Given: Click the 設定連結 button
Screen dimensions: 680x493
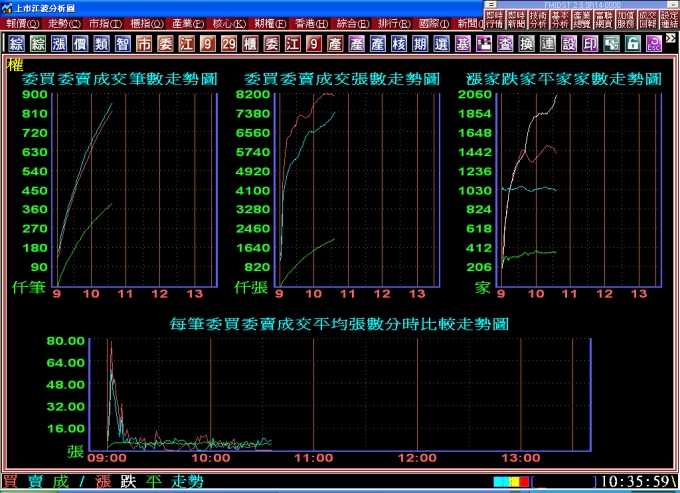Looking at the screenshot, I should 669,20.
